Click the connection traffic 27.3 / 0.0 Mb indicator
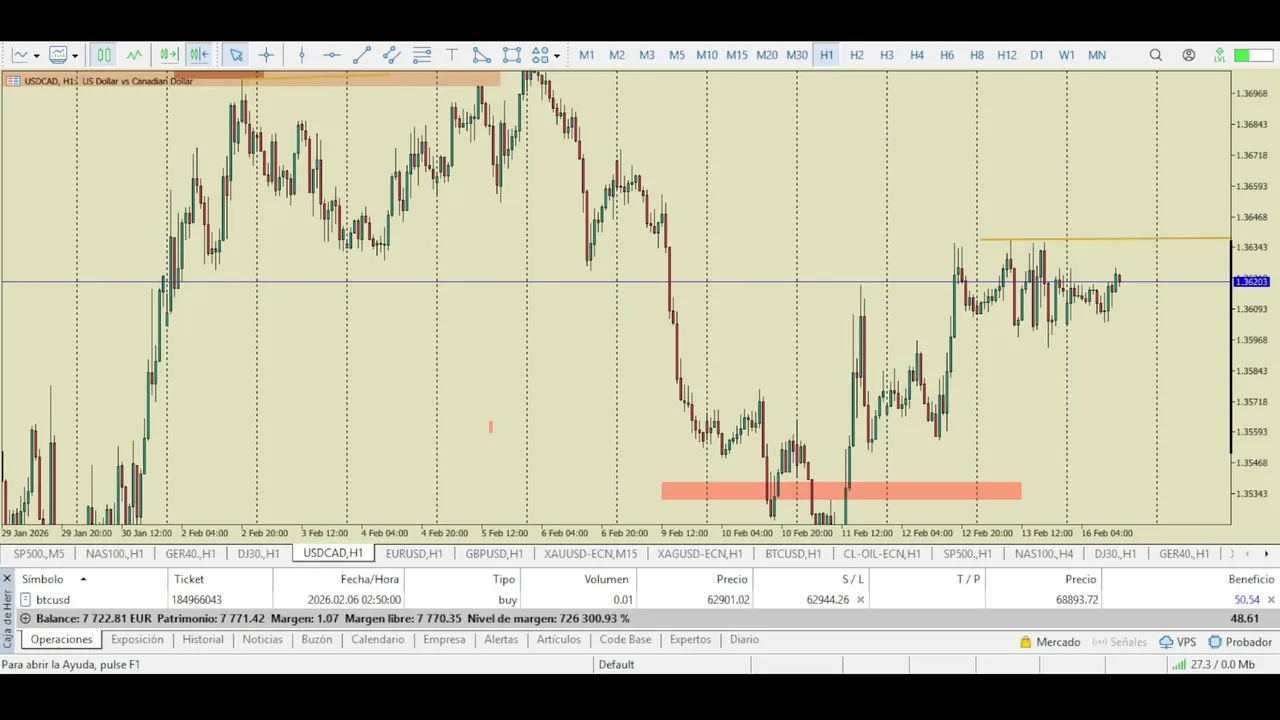This screenshot has width=1280, height=720. pos(1213,664)
